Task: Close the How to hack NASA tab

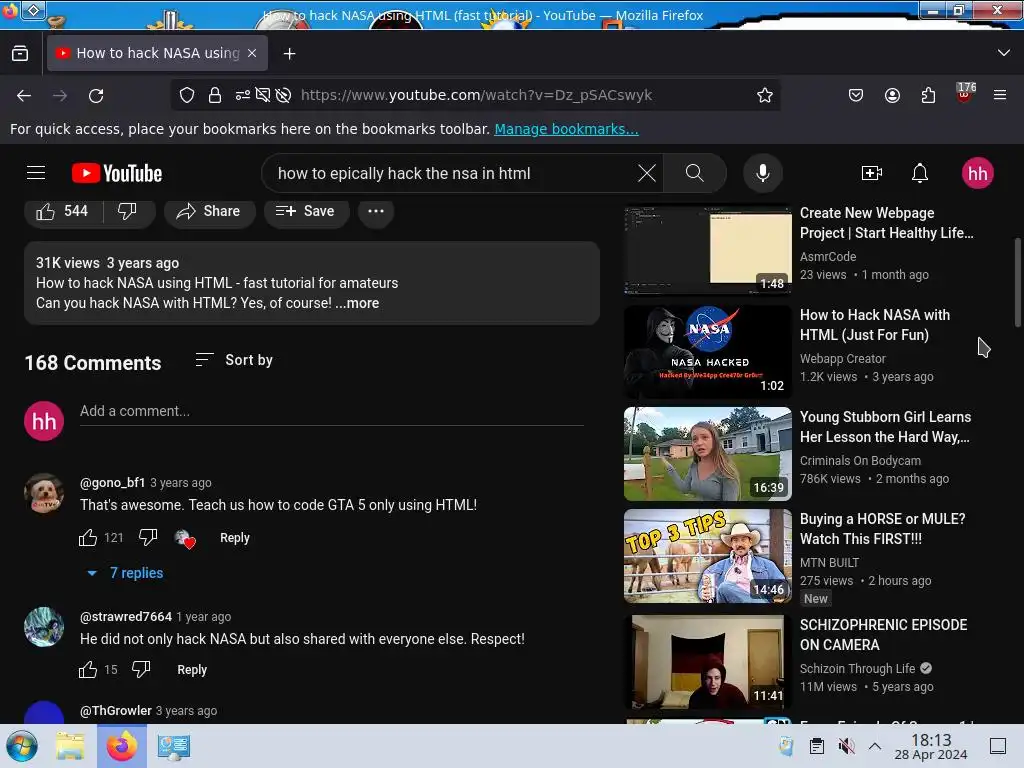Action: pos(252,53)
